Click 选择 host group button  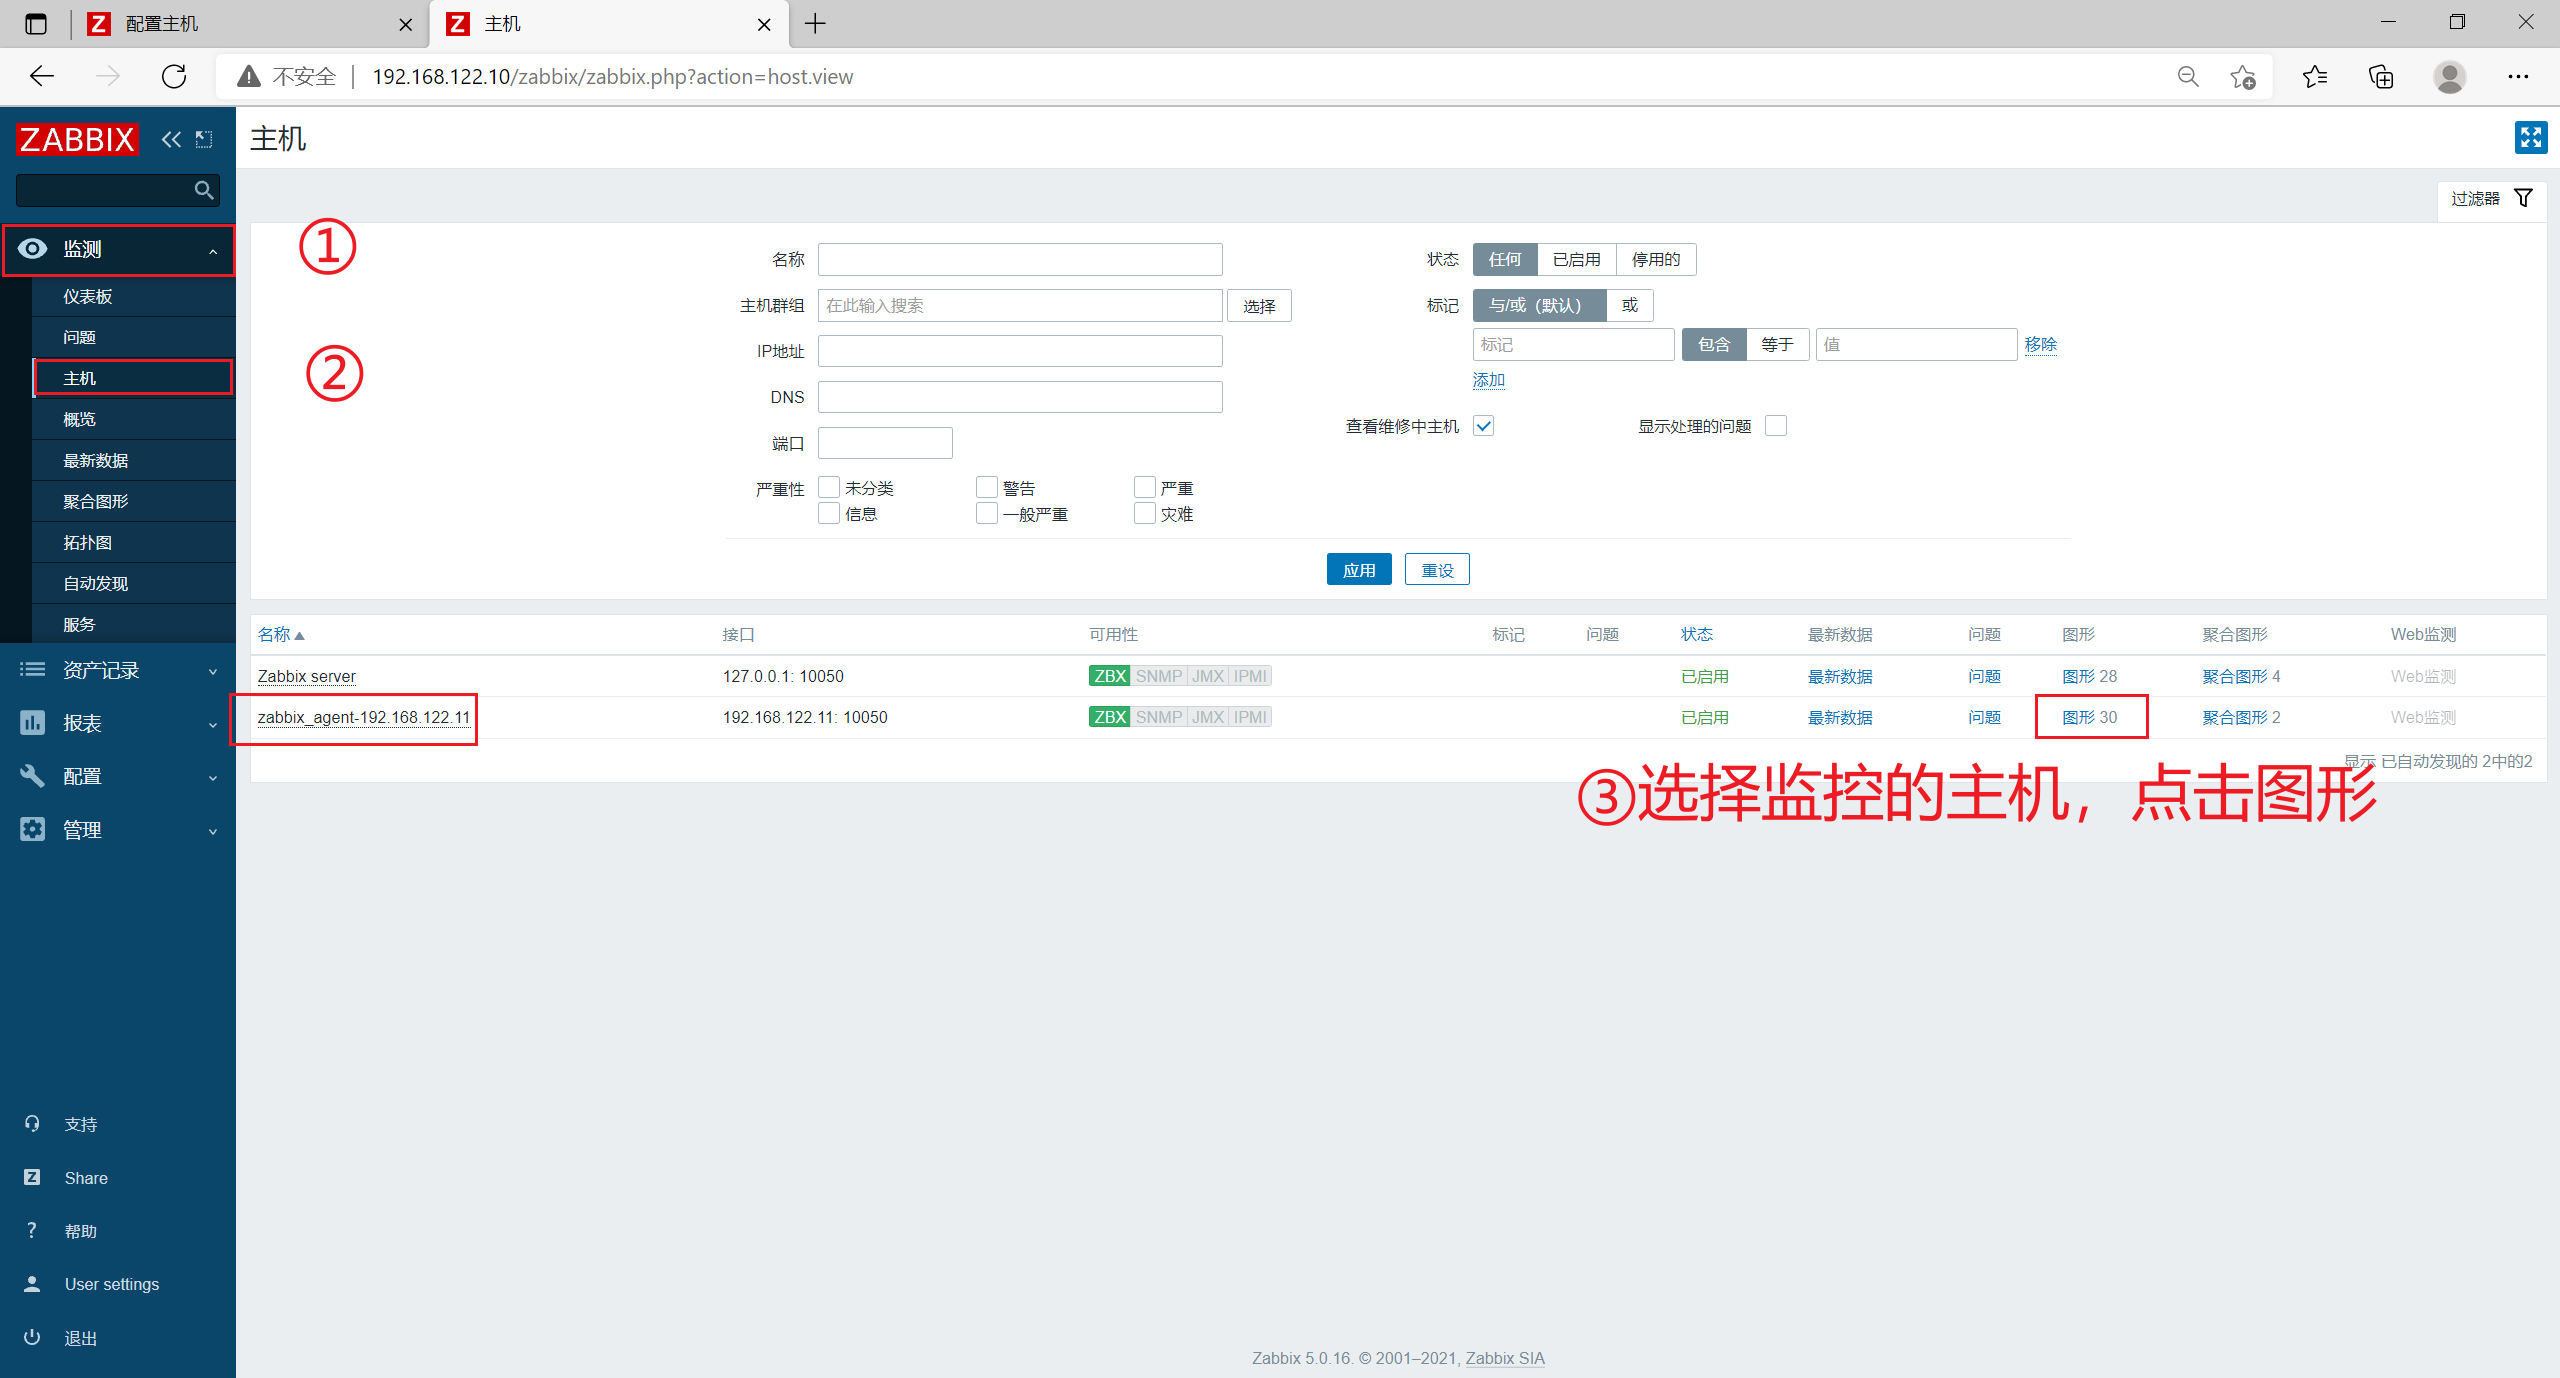tap(1259, 305)
